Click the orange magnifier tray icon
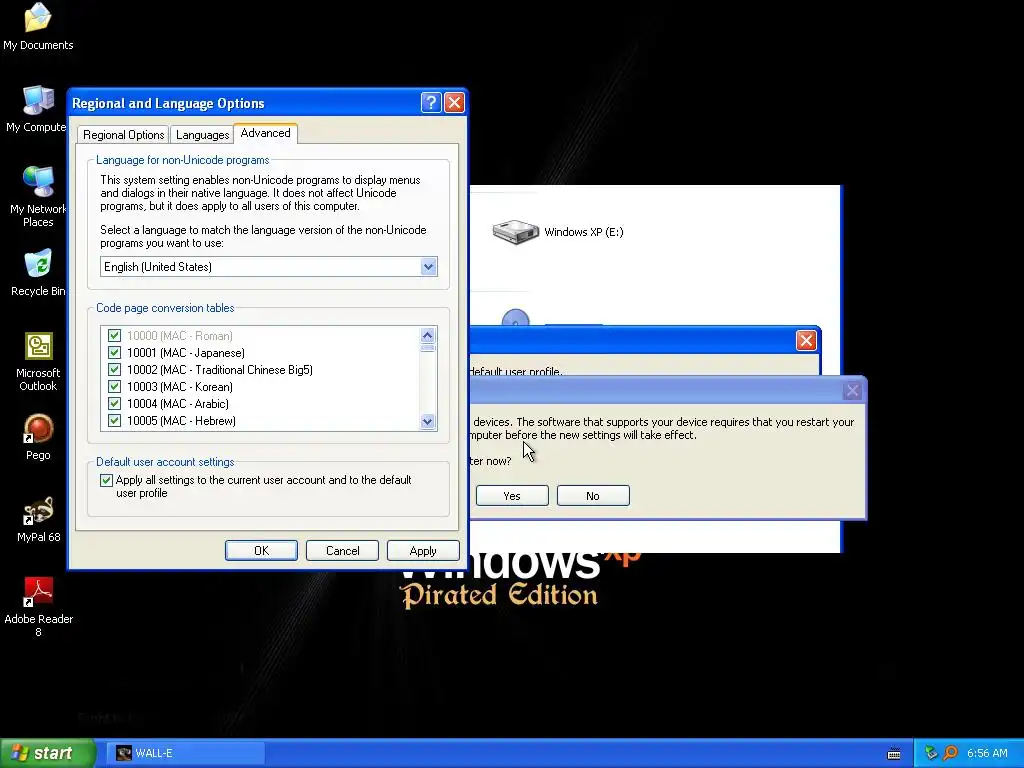Image resolution: width=1024 pixels, height=768 pixels. 950,753
